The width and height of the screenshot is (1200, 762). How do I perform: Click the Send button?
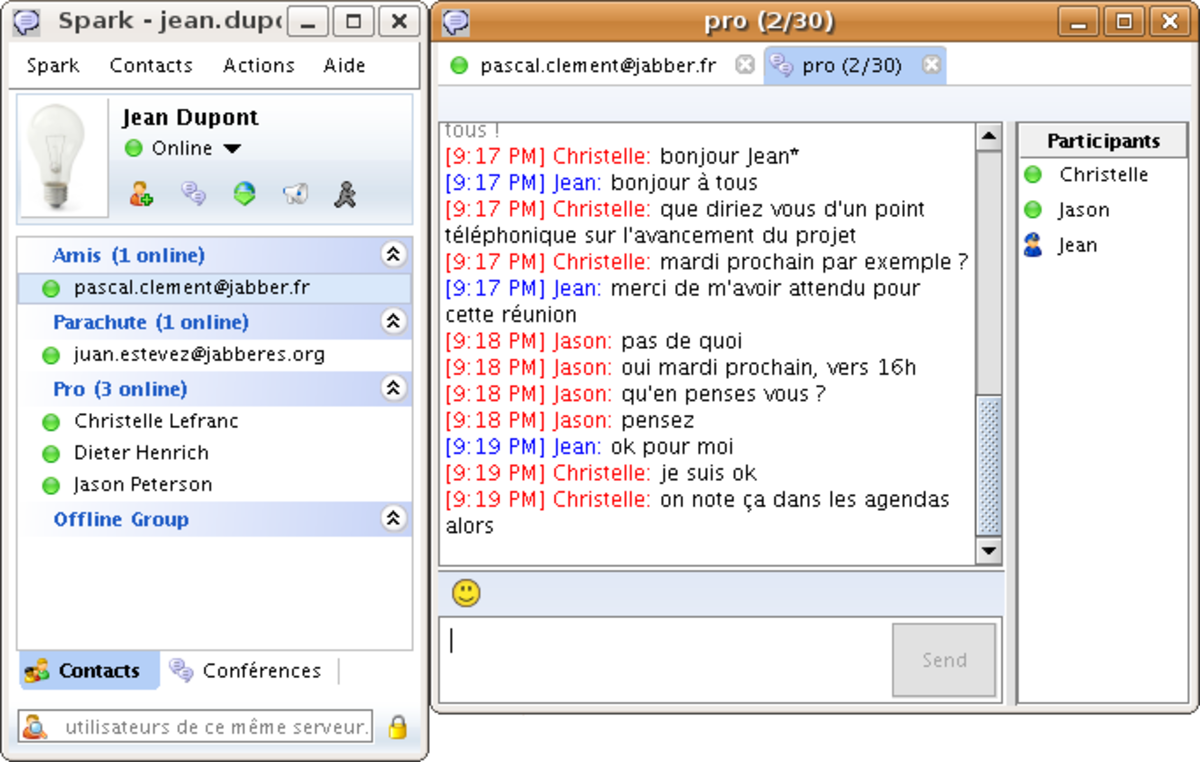click(x=944, y=660)
